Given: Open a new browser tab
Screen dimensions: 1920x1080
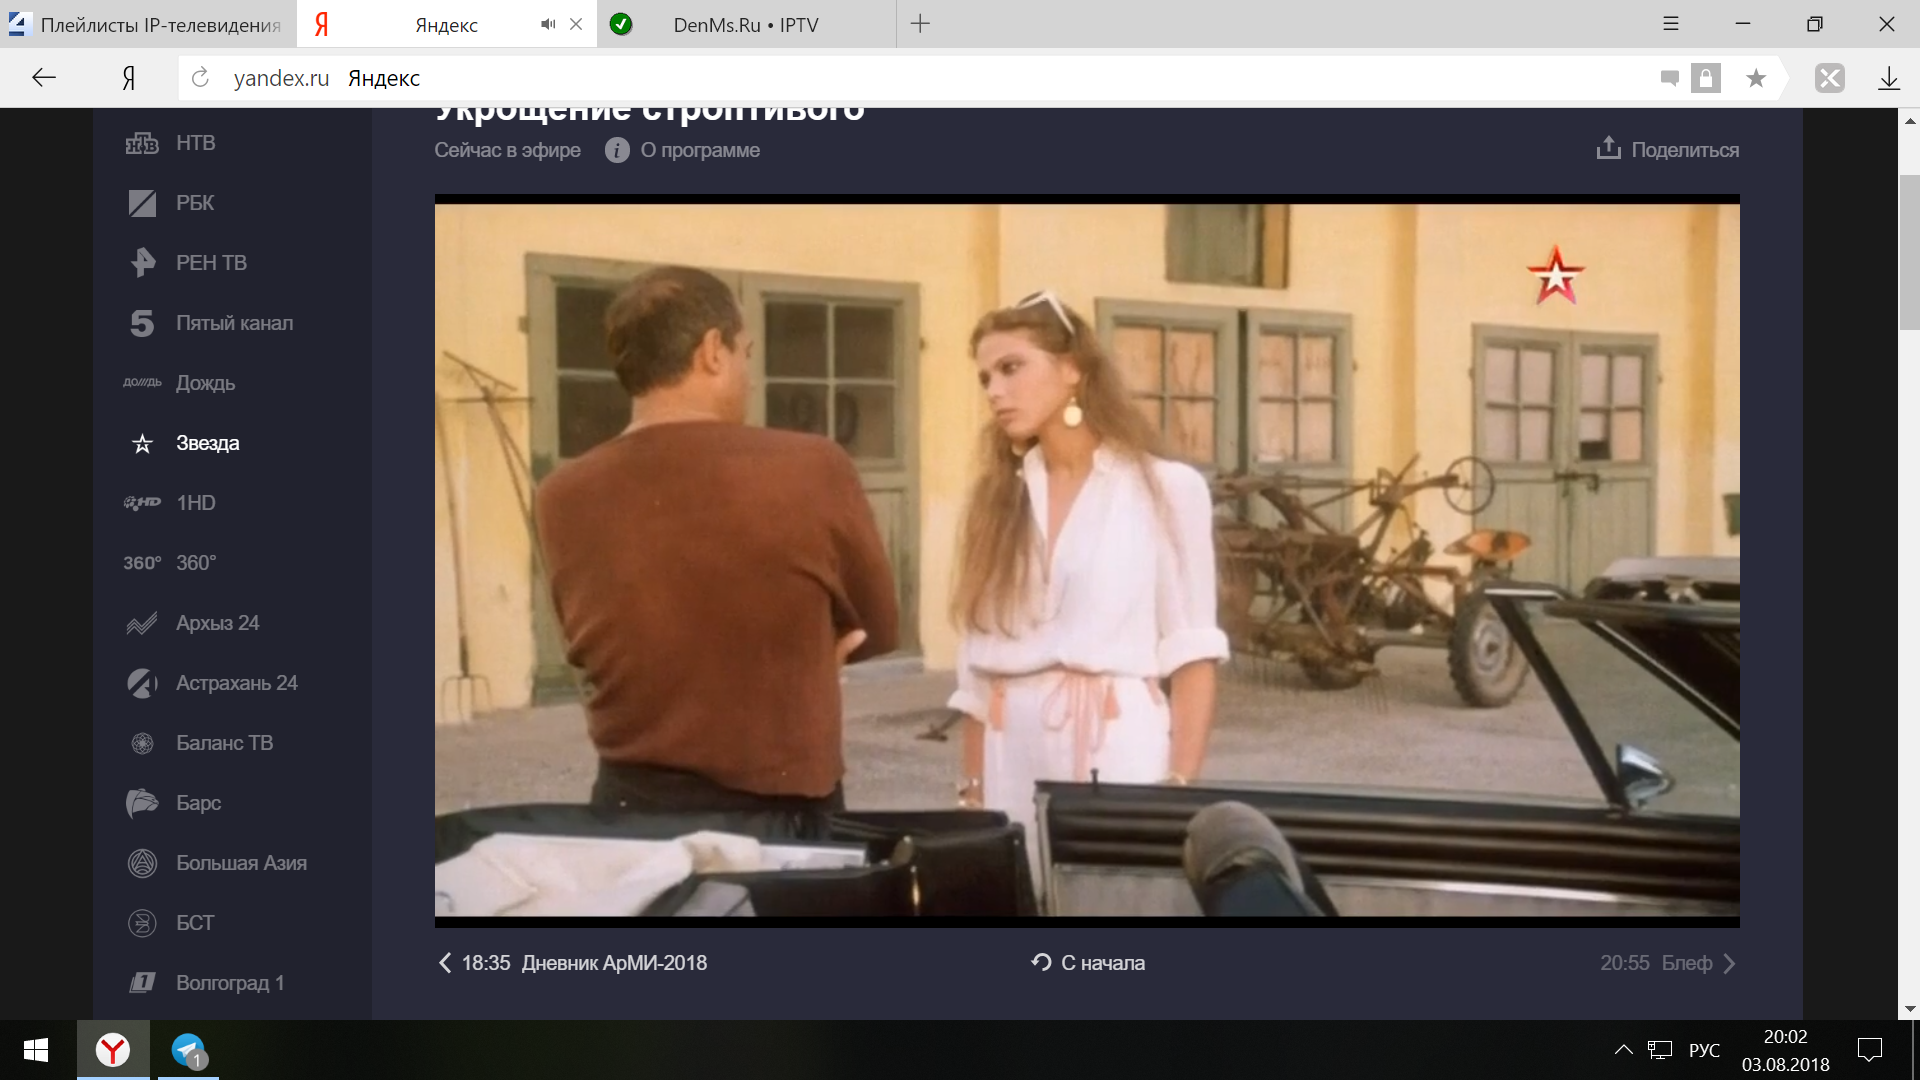Looking at the screenshot, I should (920, 24).
